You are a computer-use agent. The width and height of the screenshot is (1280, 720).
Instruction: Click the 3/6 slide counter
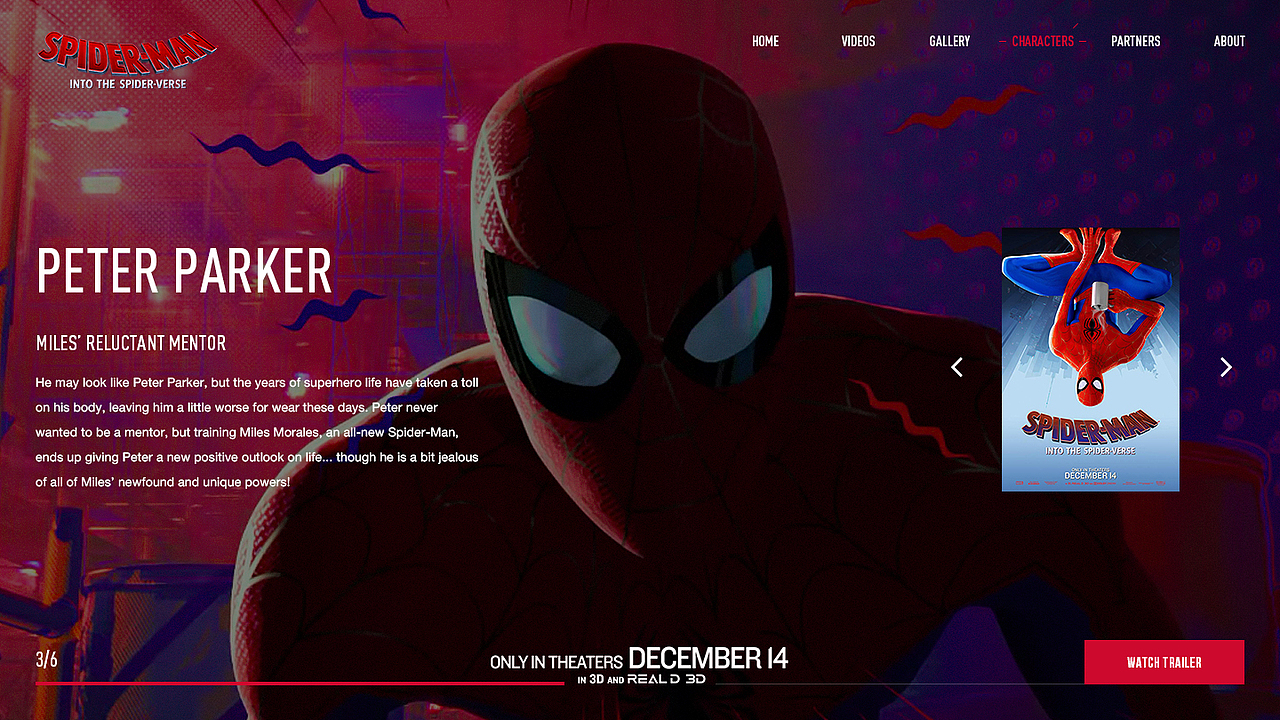[47, 660]
